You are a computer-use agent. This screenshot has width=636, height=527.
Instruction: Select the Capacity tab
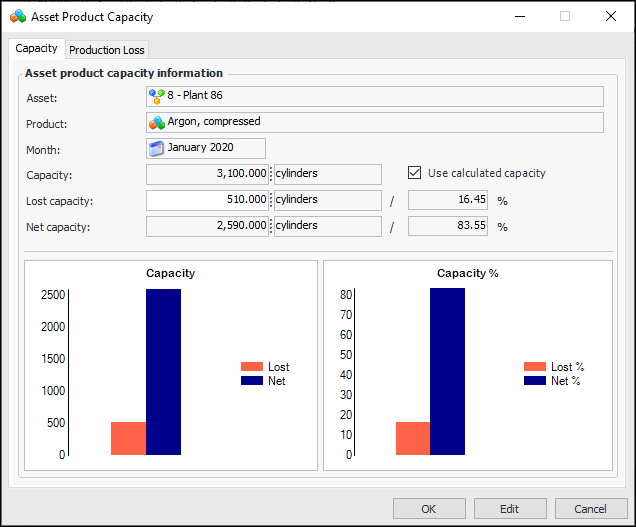[37, 49]
